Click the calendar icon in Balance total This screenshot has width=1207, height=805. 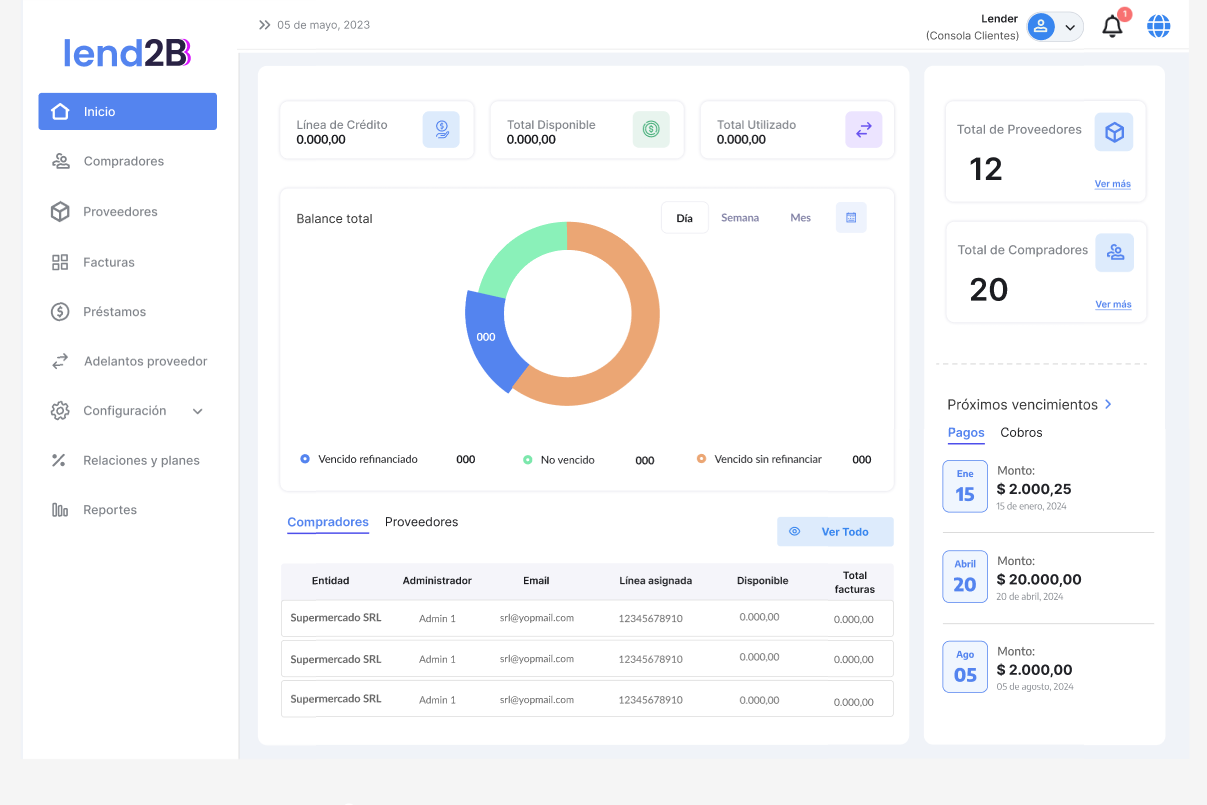click(x=851, y=218)
